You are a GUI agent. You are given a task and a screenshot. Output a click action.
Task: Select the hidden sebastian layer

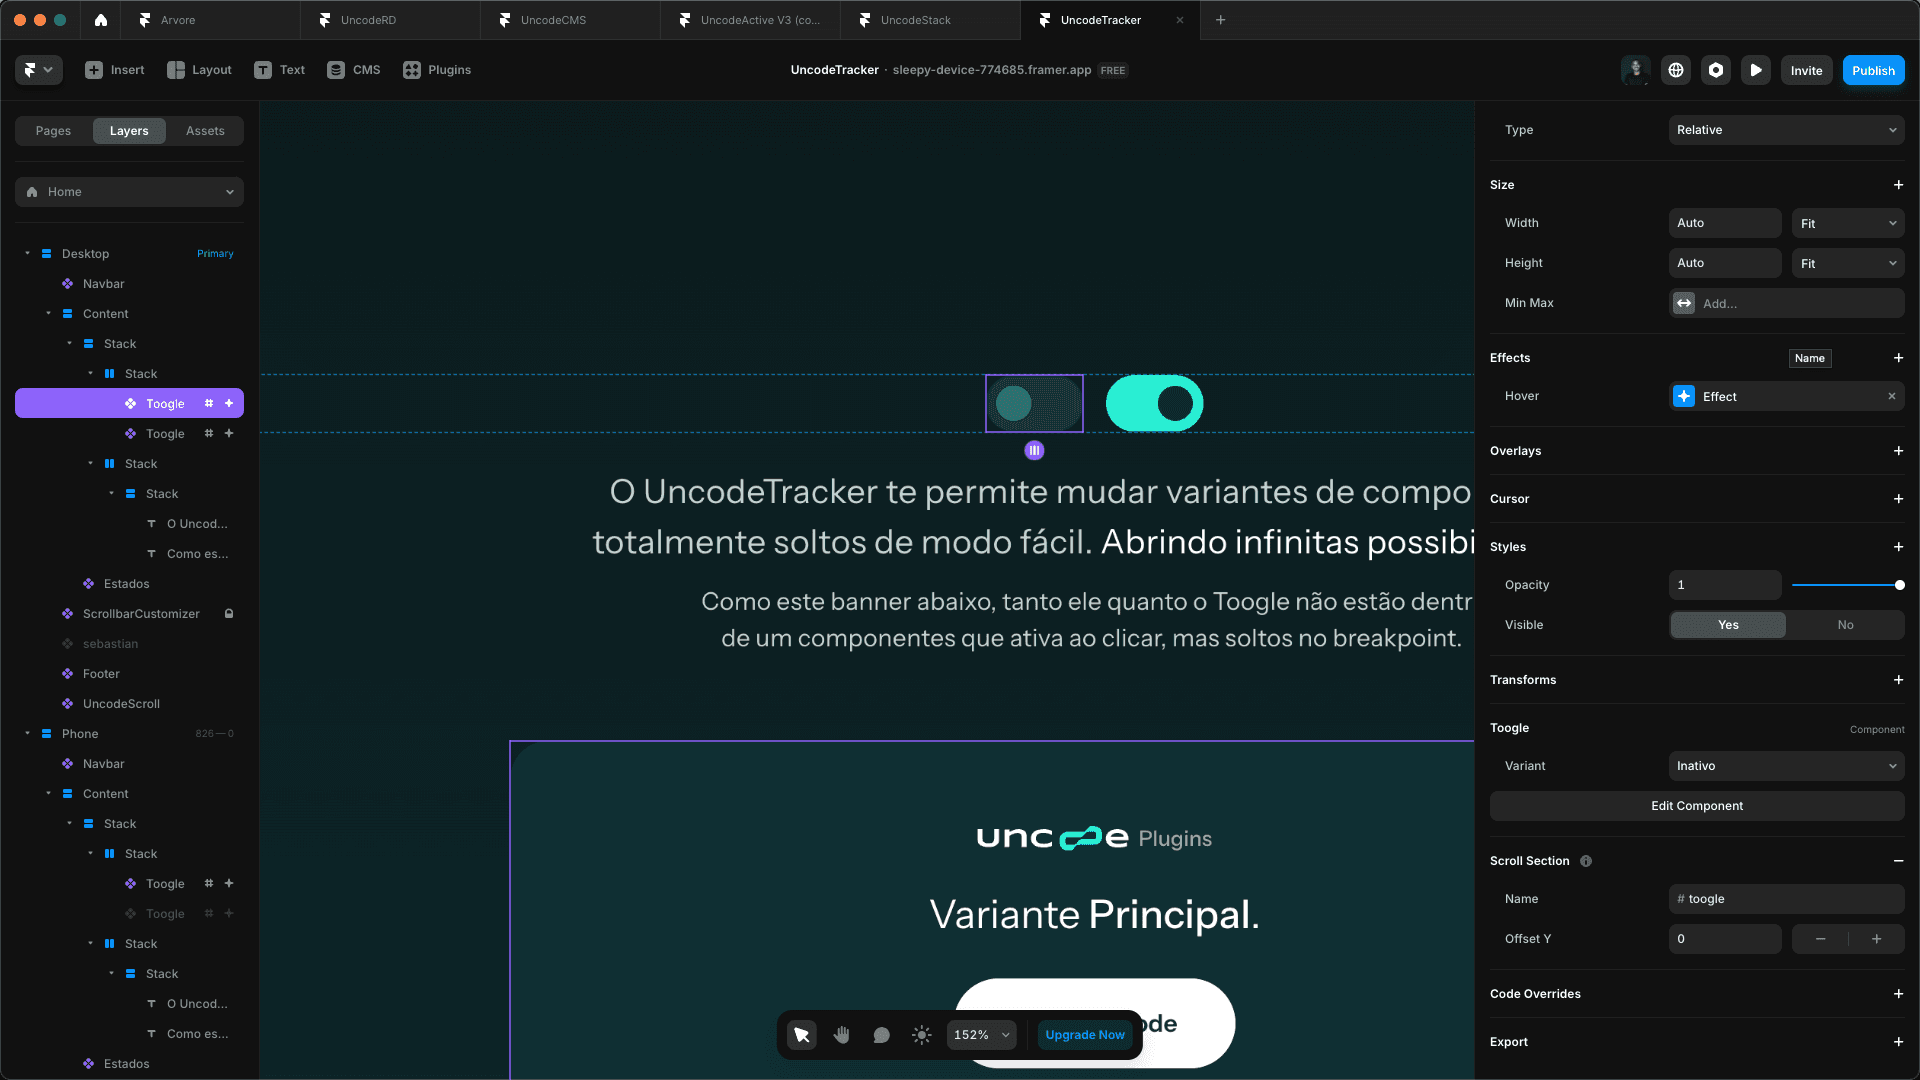(129, 644)
